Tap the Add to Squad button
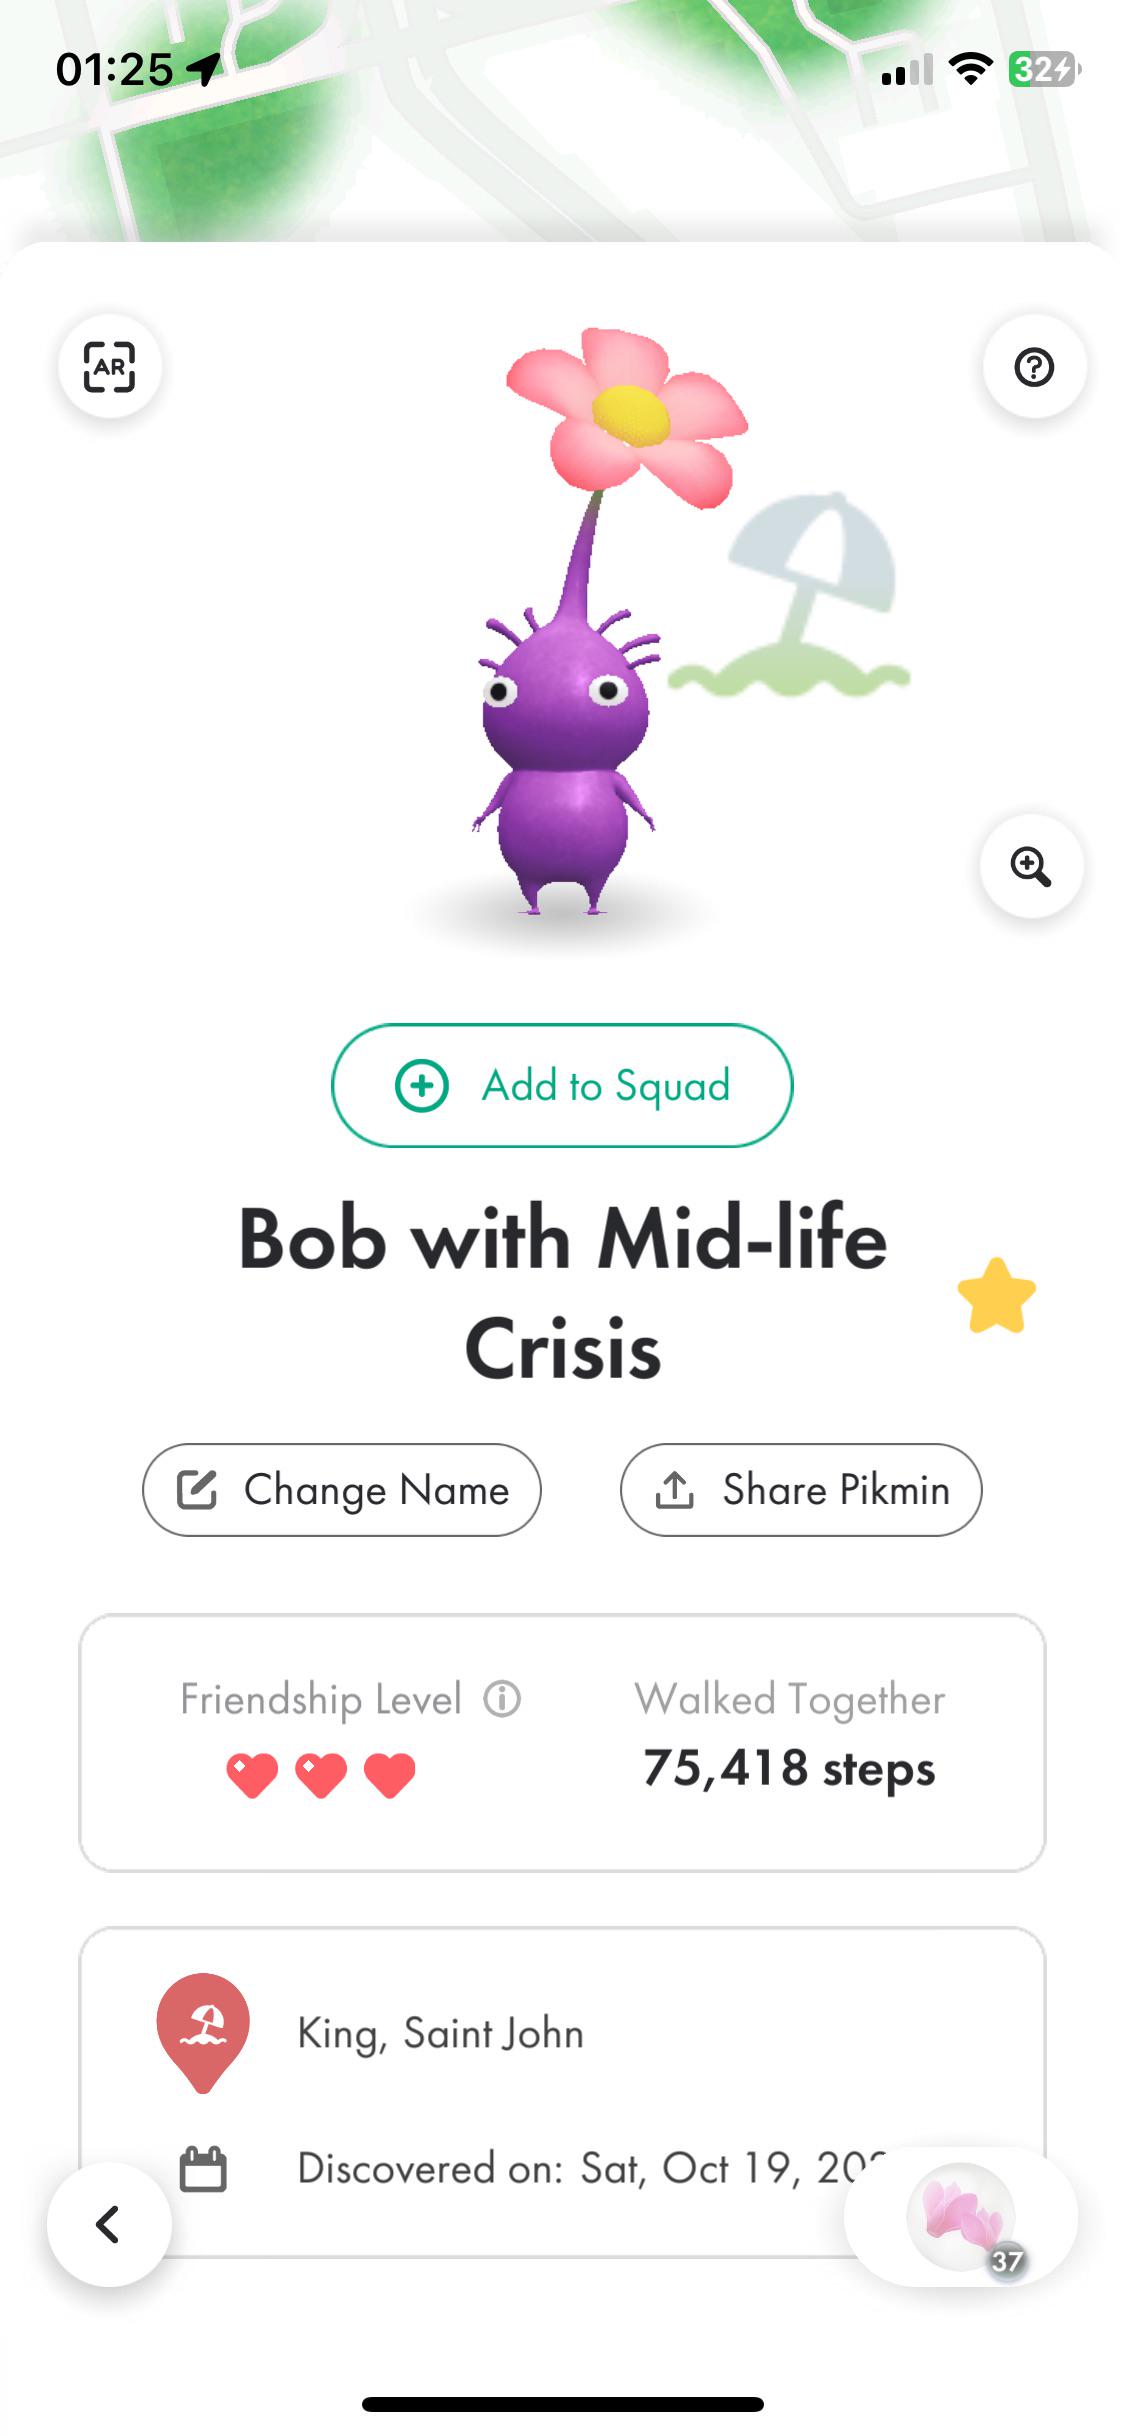 (x=562, y=1085)
